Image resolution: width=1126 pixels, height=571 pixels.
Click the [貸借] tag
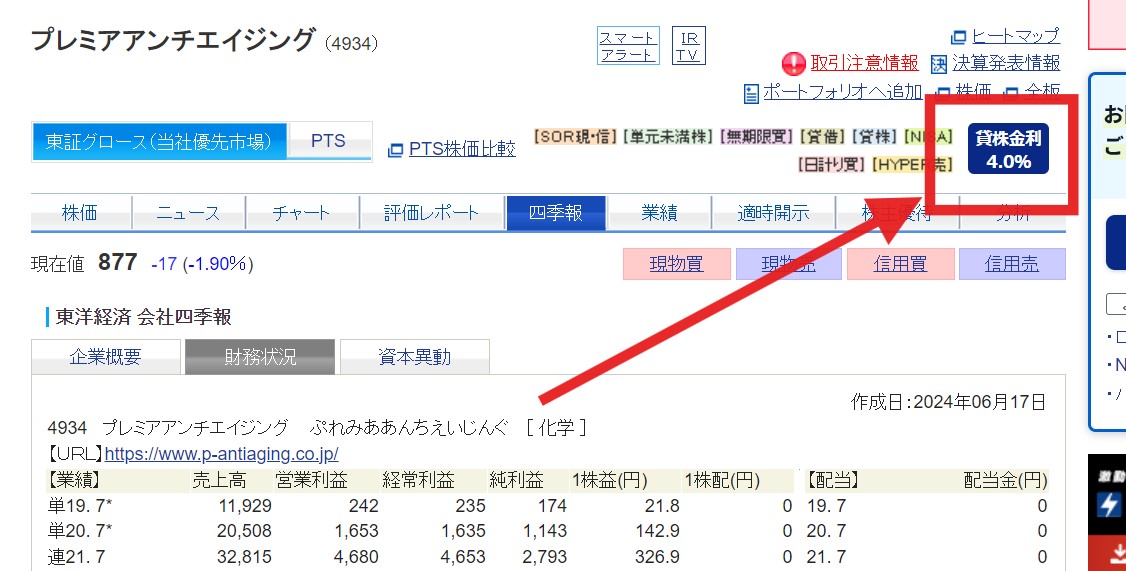coord(824,136)
